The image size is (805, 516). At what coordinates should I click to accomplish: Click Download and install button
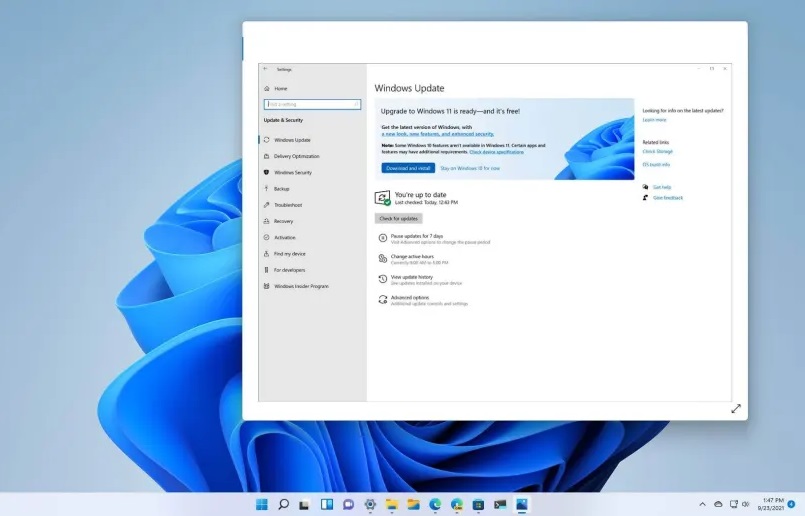click(x=408, y=168)
